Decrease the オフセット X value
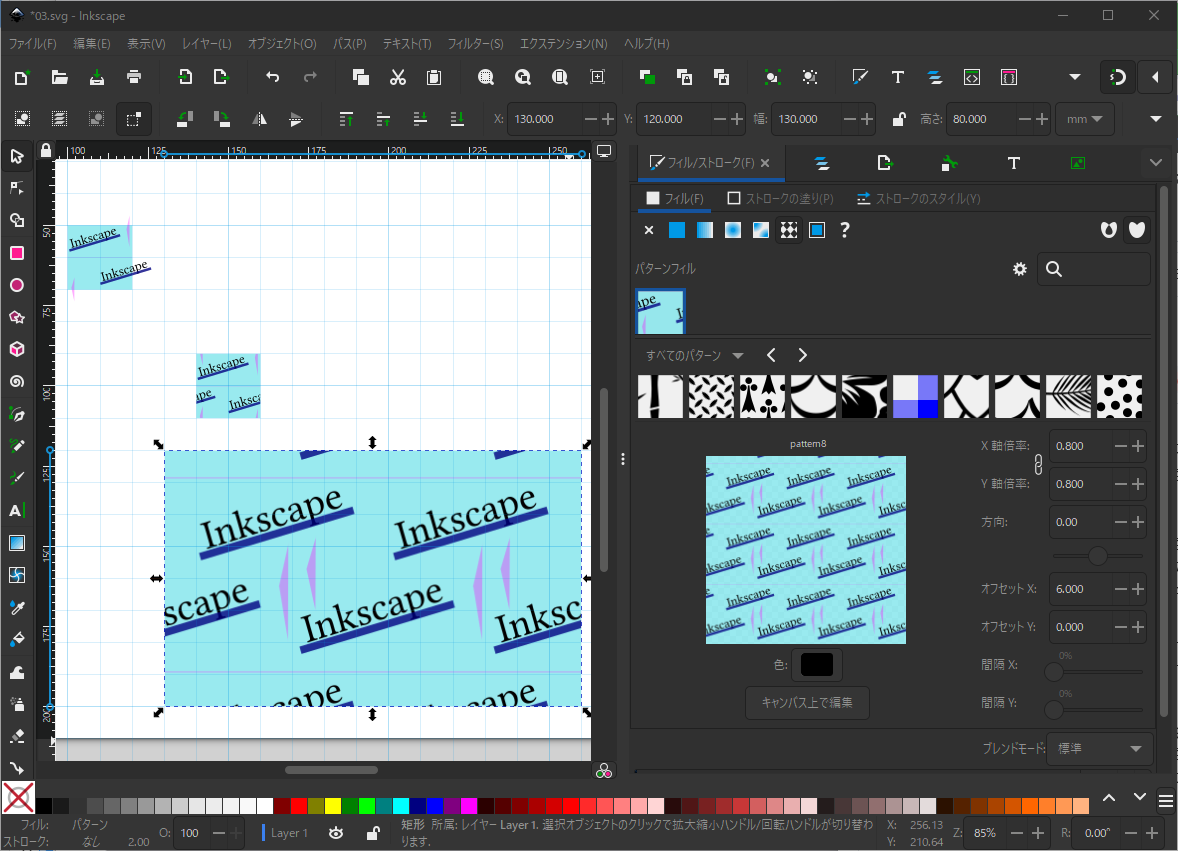This screenshot has width=1178, height=851. (1121, 589)
